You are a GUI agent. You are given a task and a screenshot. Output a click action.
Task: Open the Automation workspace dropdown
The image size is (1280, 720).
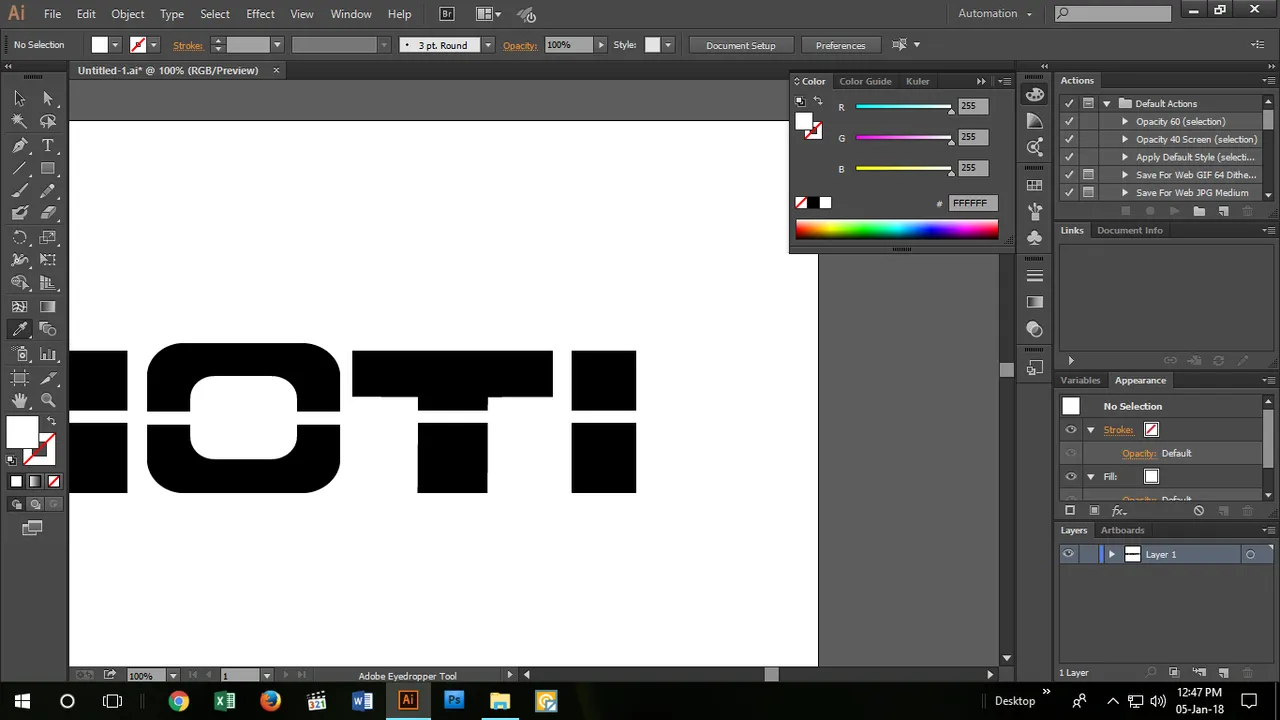pyautogui.click(x=995, y=13)
